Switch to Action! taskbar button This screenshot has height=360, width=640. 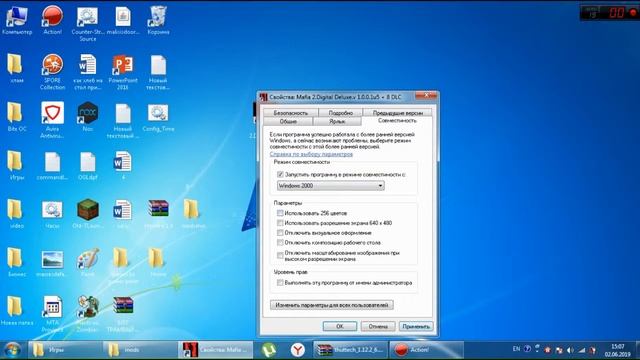pos(427,350)
